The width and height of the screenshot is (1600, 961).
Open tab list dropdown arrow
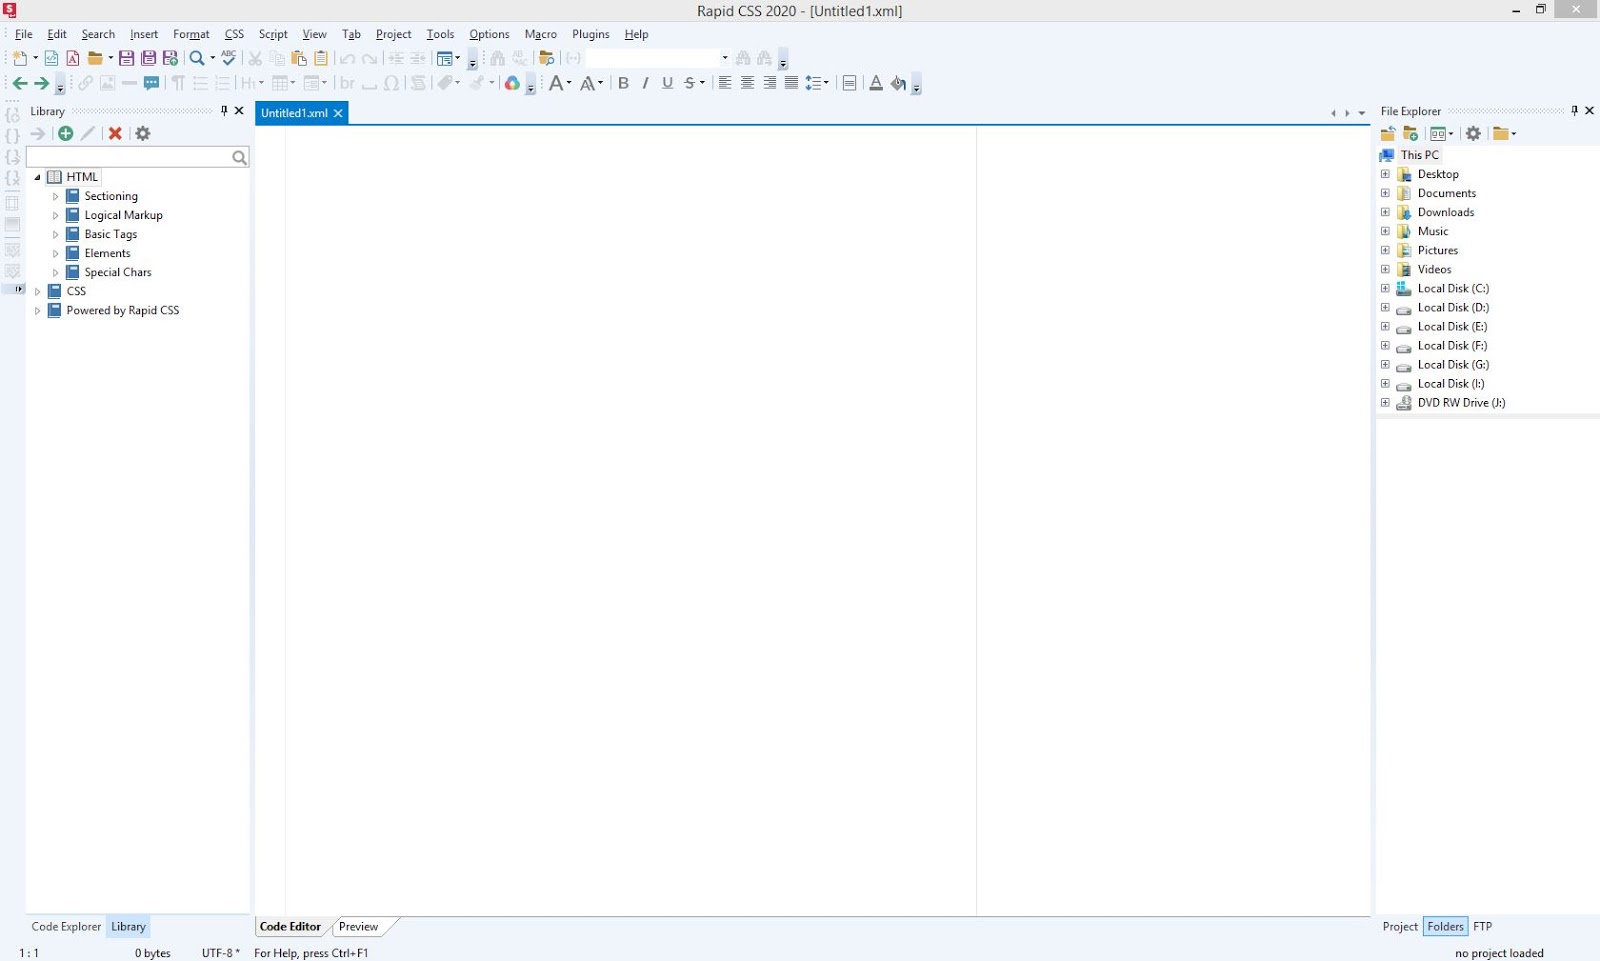click(1362, 113)
